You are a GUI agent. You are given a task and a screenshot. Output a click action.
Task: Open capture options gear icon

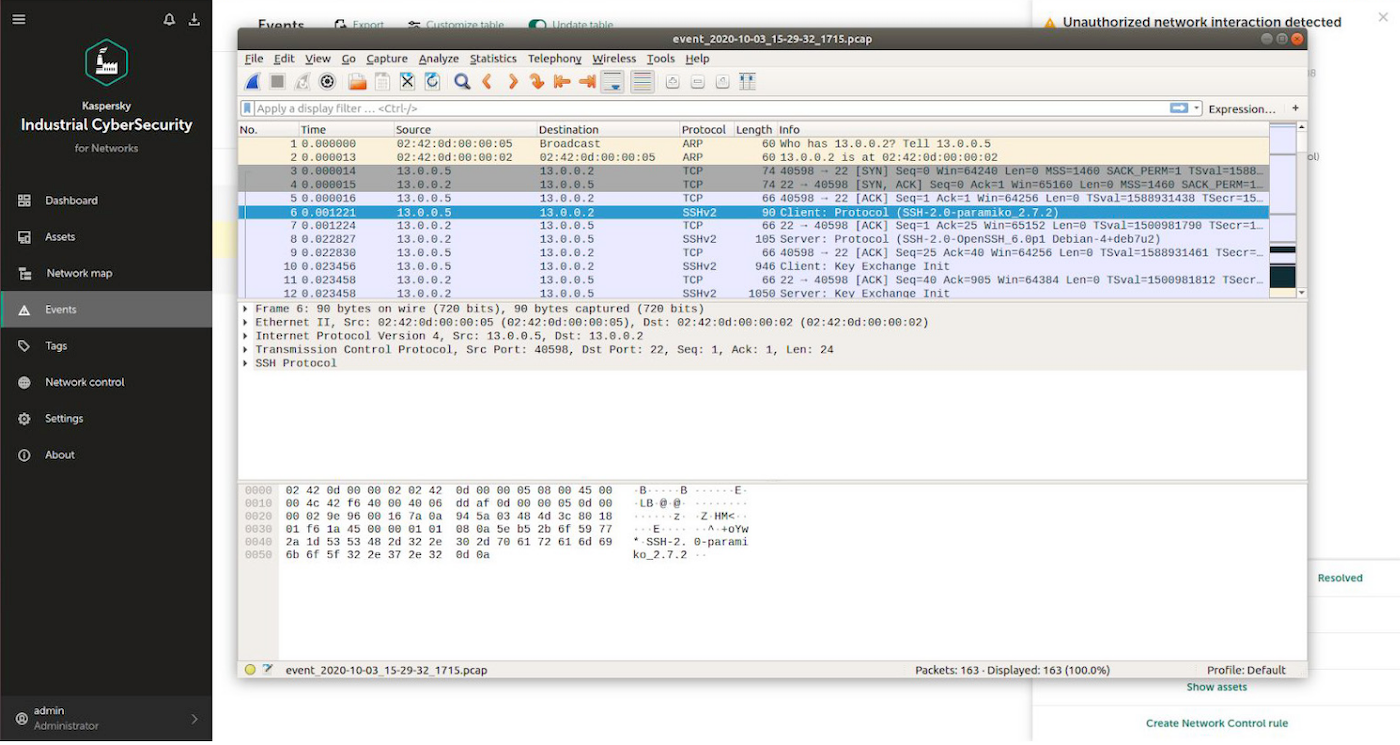(327, 82)
